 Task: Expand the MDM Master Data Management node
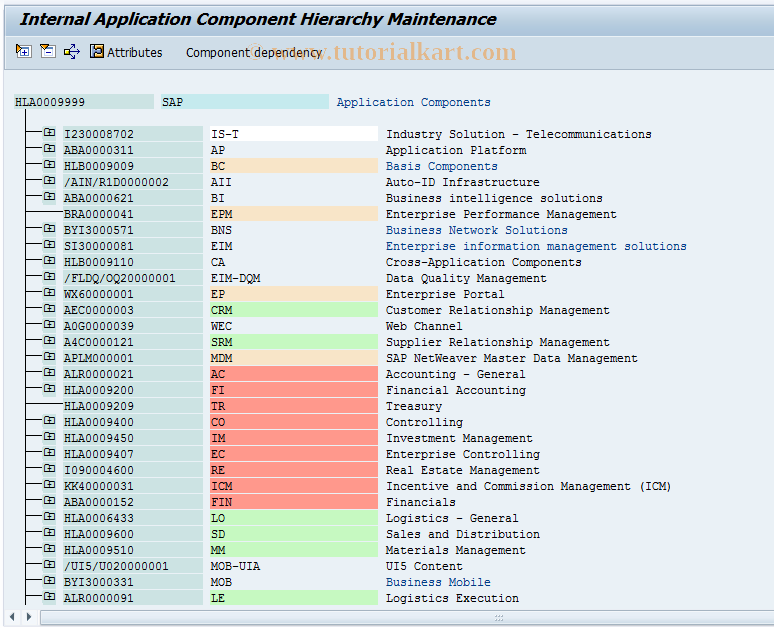[49, 356]
